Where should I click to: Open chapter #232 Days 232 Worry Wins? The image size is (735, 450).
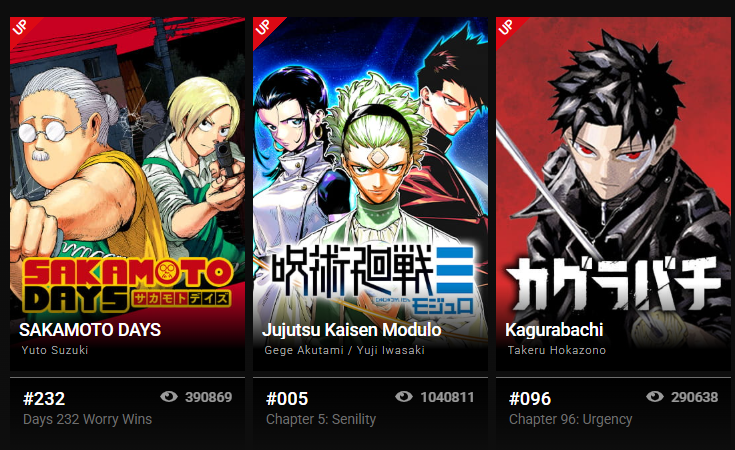tap(128, 408)
